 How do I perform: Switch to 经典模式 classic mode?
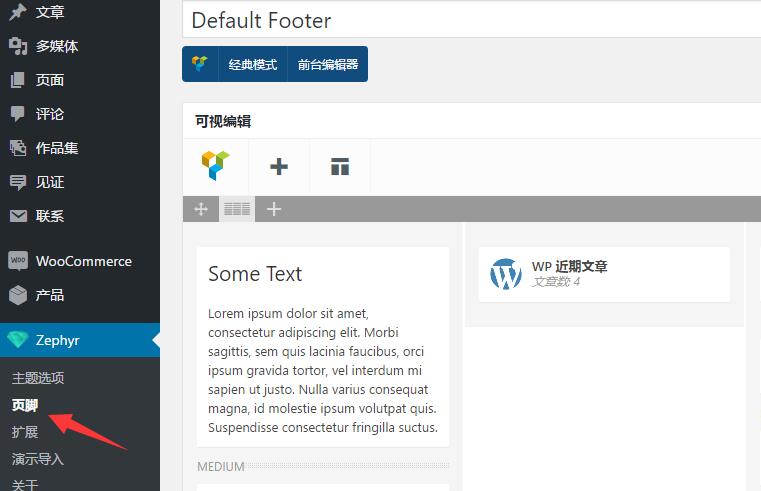252,64
